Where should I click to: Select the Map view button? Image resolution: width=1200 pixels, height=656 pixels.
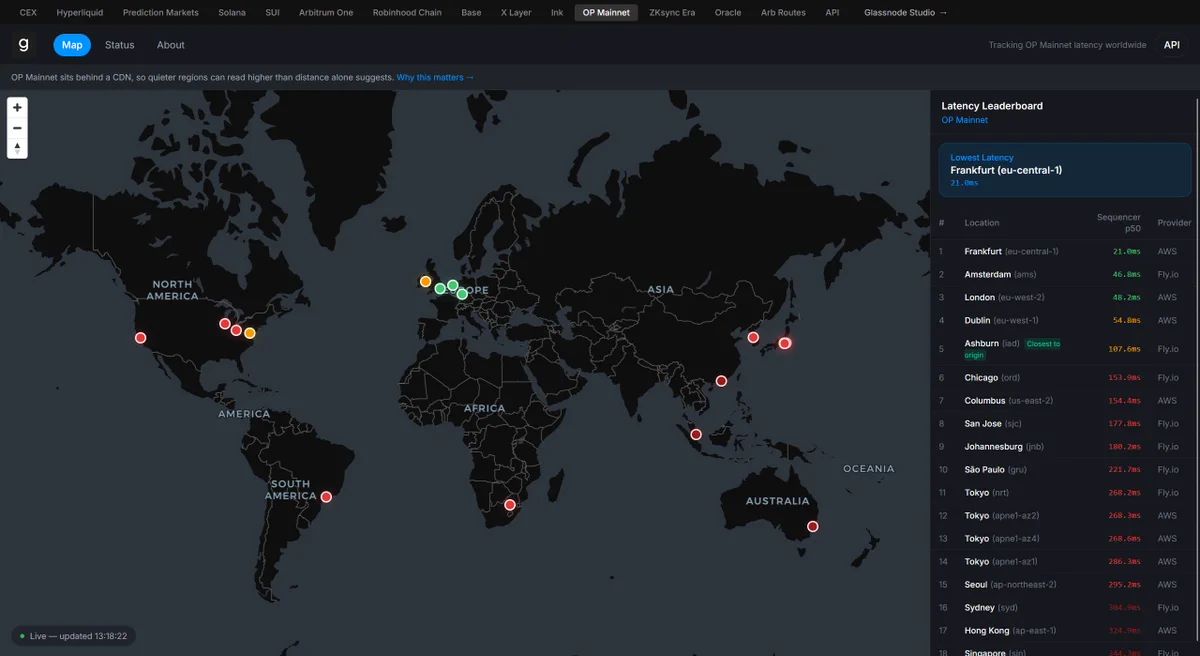[x=72, y=45]
